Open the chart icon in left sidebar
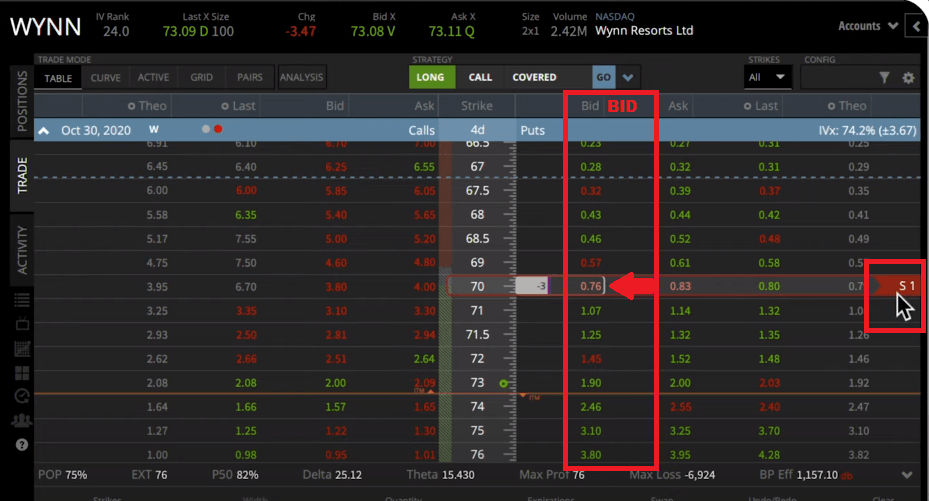Image resolution: width=929 pixels, height=501 pixels. [x=22, y=349]
